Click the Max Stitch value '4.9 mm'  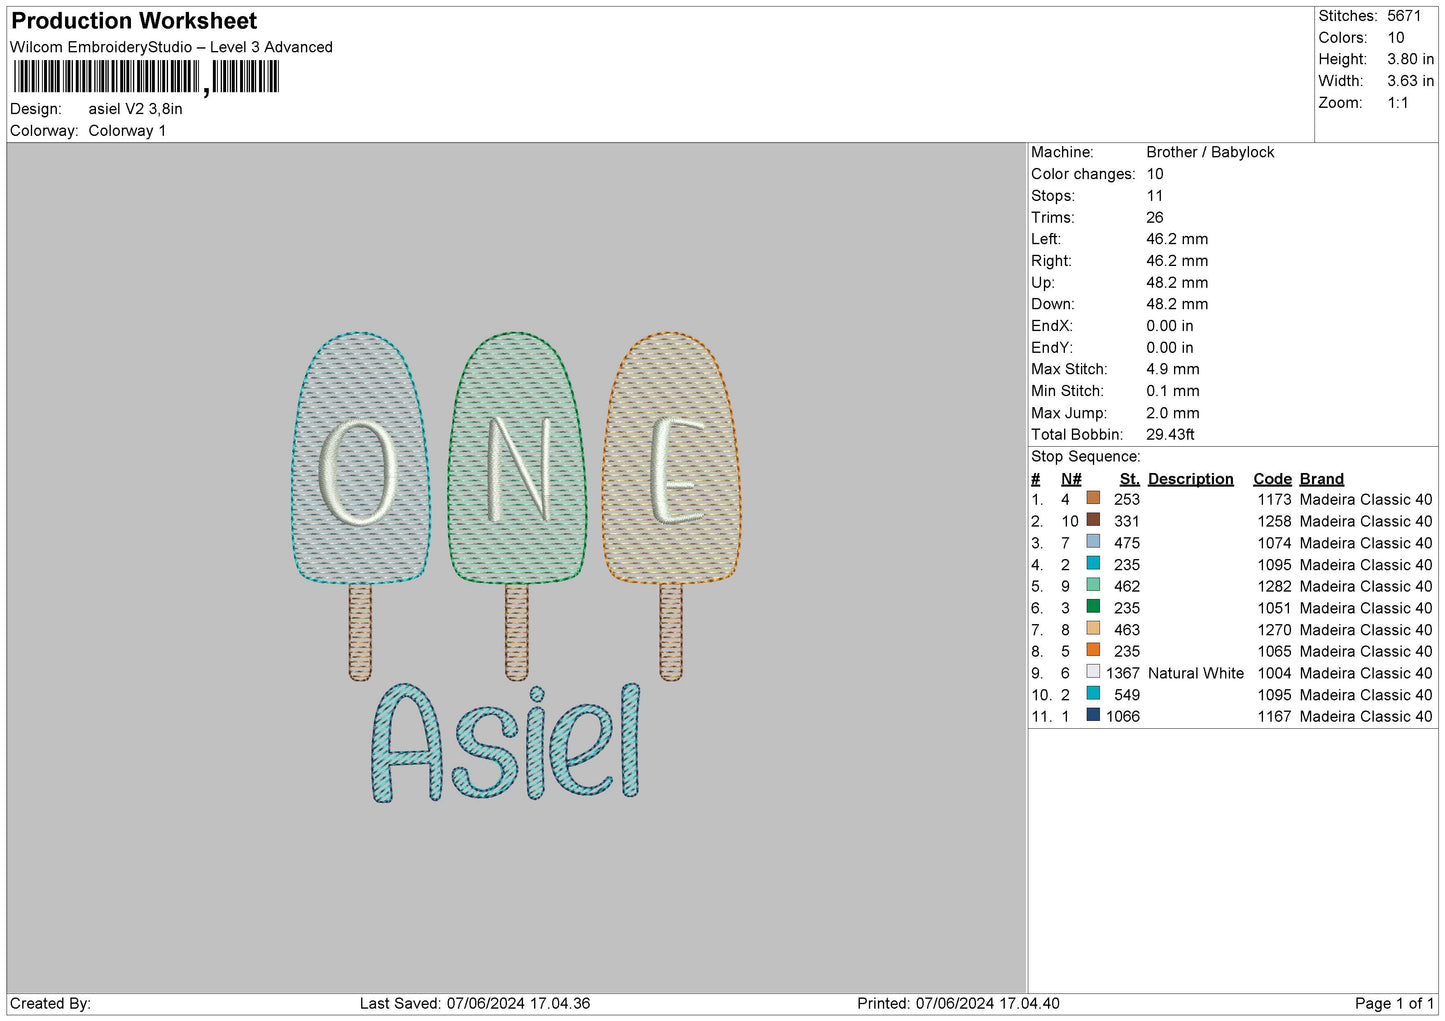(1173, 369)
